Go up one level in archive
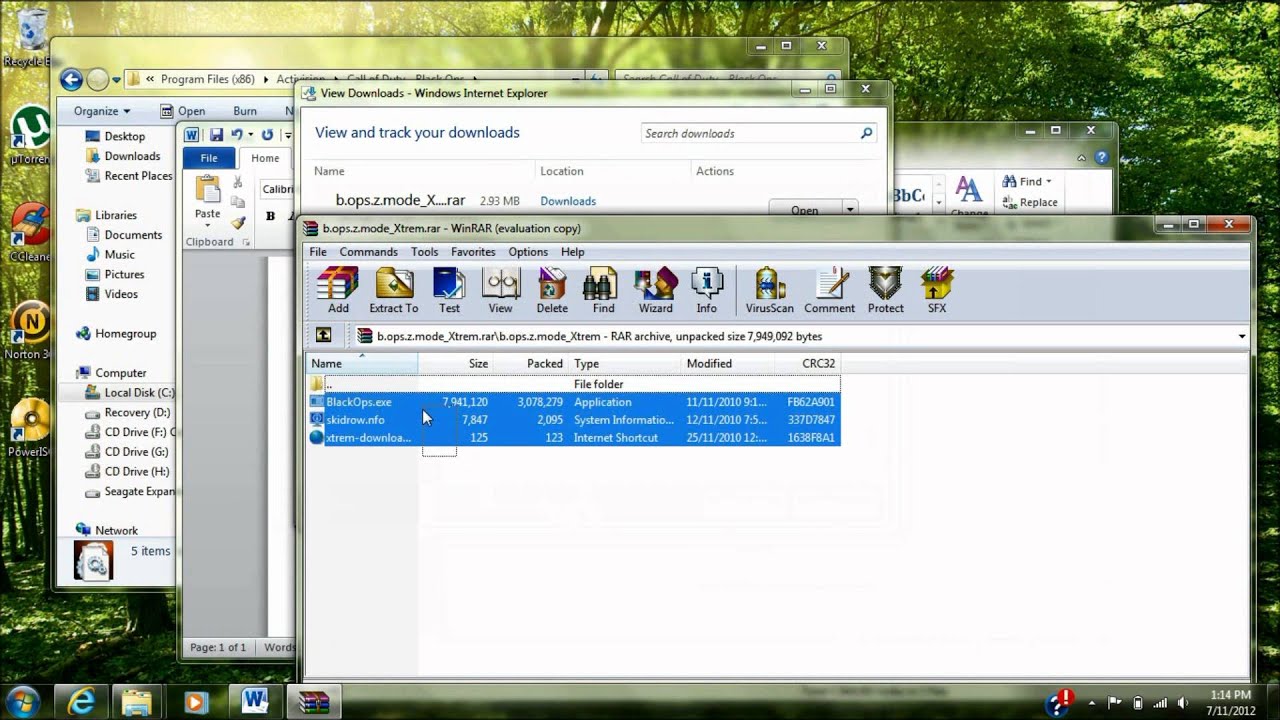Image resolution: width=1280 pixels, height=720 pixels. tap(323, 336)
